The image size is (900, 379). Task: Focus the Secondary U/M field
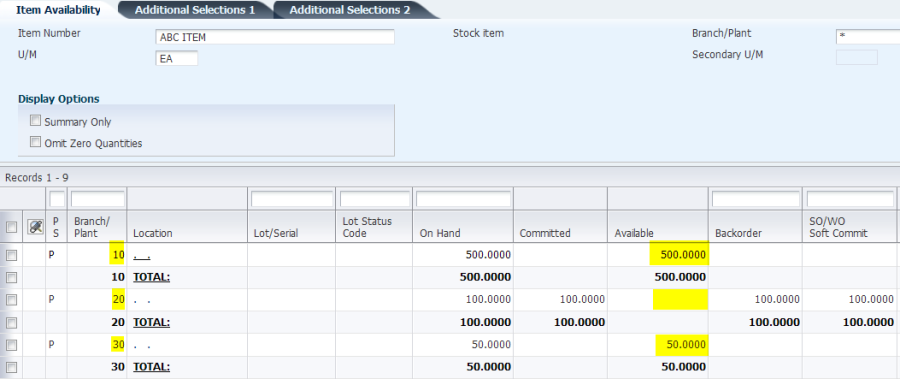coord(856,57)
